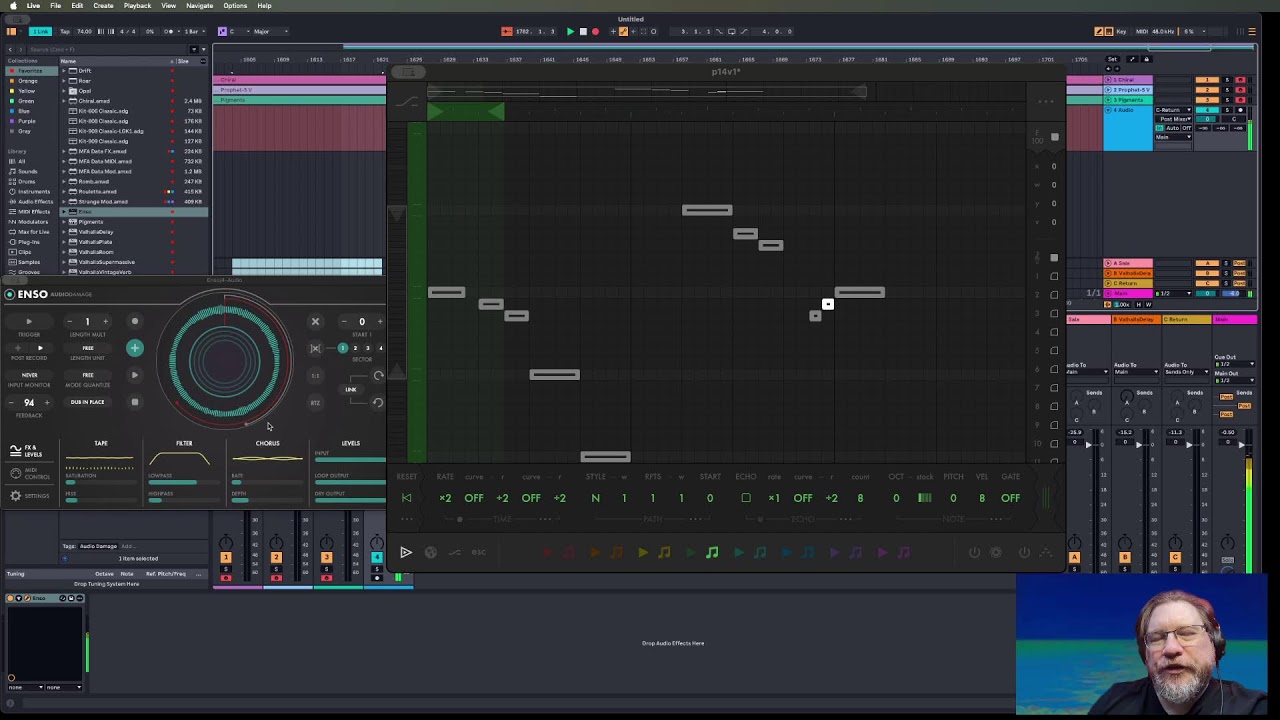Image resolution: width=1280 pixels, height=720 pixels.
Task: Open the Create menu
Action: [x=103, y=6]
